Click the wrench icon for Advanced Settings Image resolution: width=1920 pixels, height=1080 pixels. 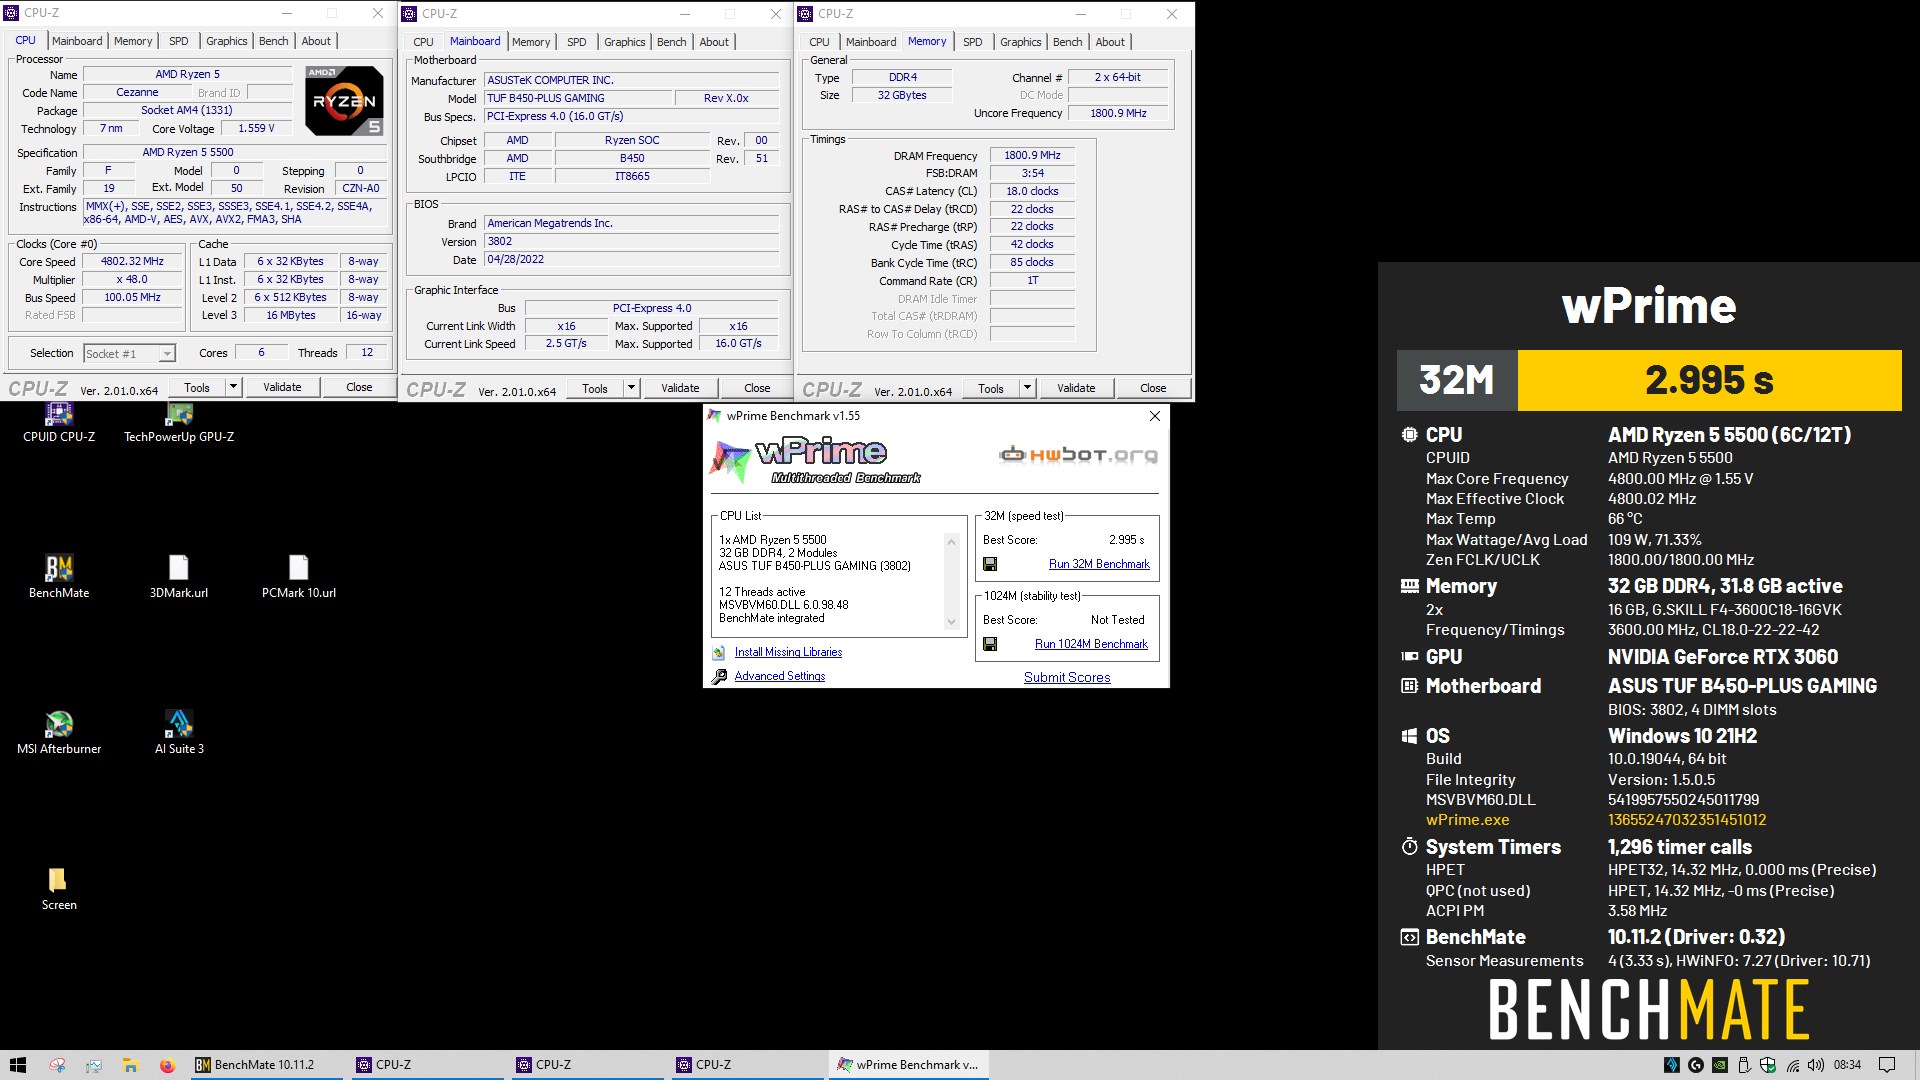coord(719,677)
